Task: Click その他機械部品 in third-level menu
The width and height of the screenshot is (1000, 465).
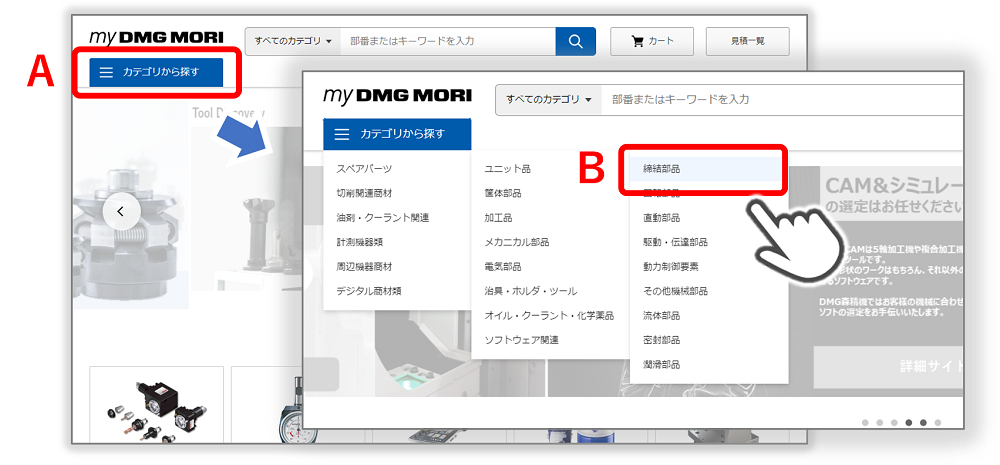Action: [x=675, y=291]
